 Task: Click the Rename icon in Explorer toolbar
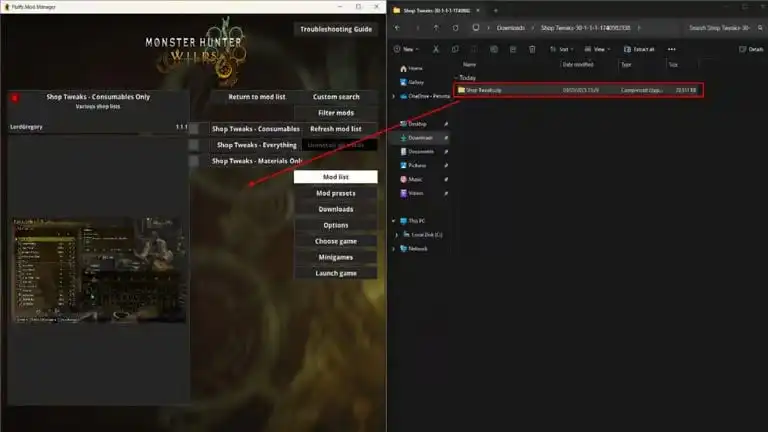[x=494, y=49]
